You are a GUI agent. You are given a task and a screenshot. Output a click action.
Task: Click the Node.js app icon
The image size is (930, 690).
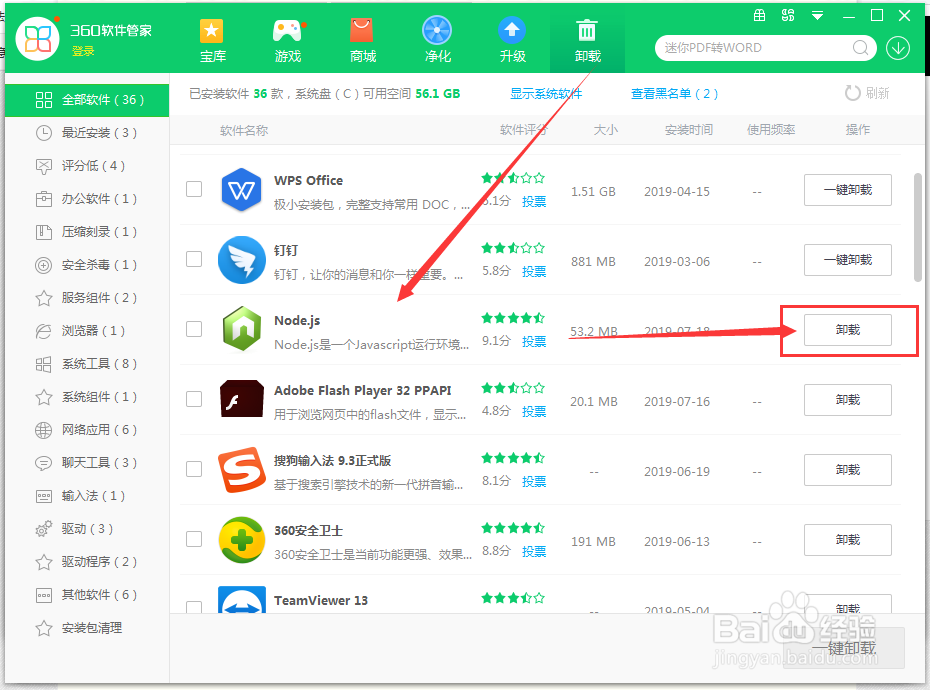point(241,329)
